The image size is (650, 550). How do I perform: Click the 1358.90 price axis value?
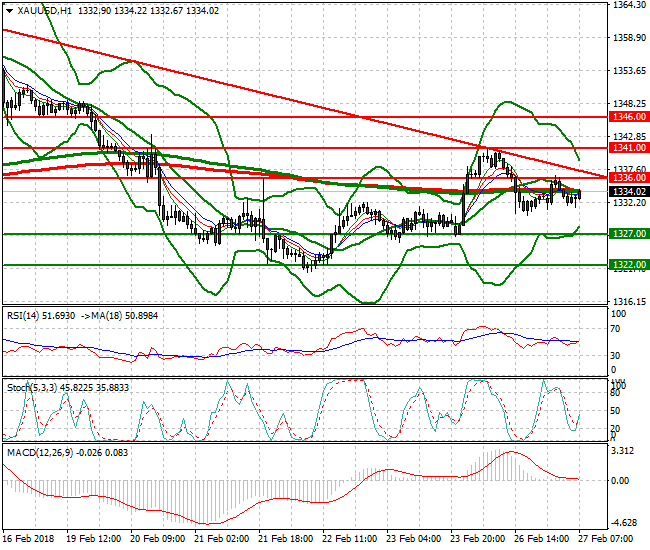(x=629, y=38)
